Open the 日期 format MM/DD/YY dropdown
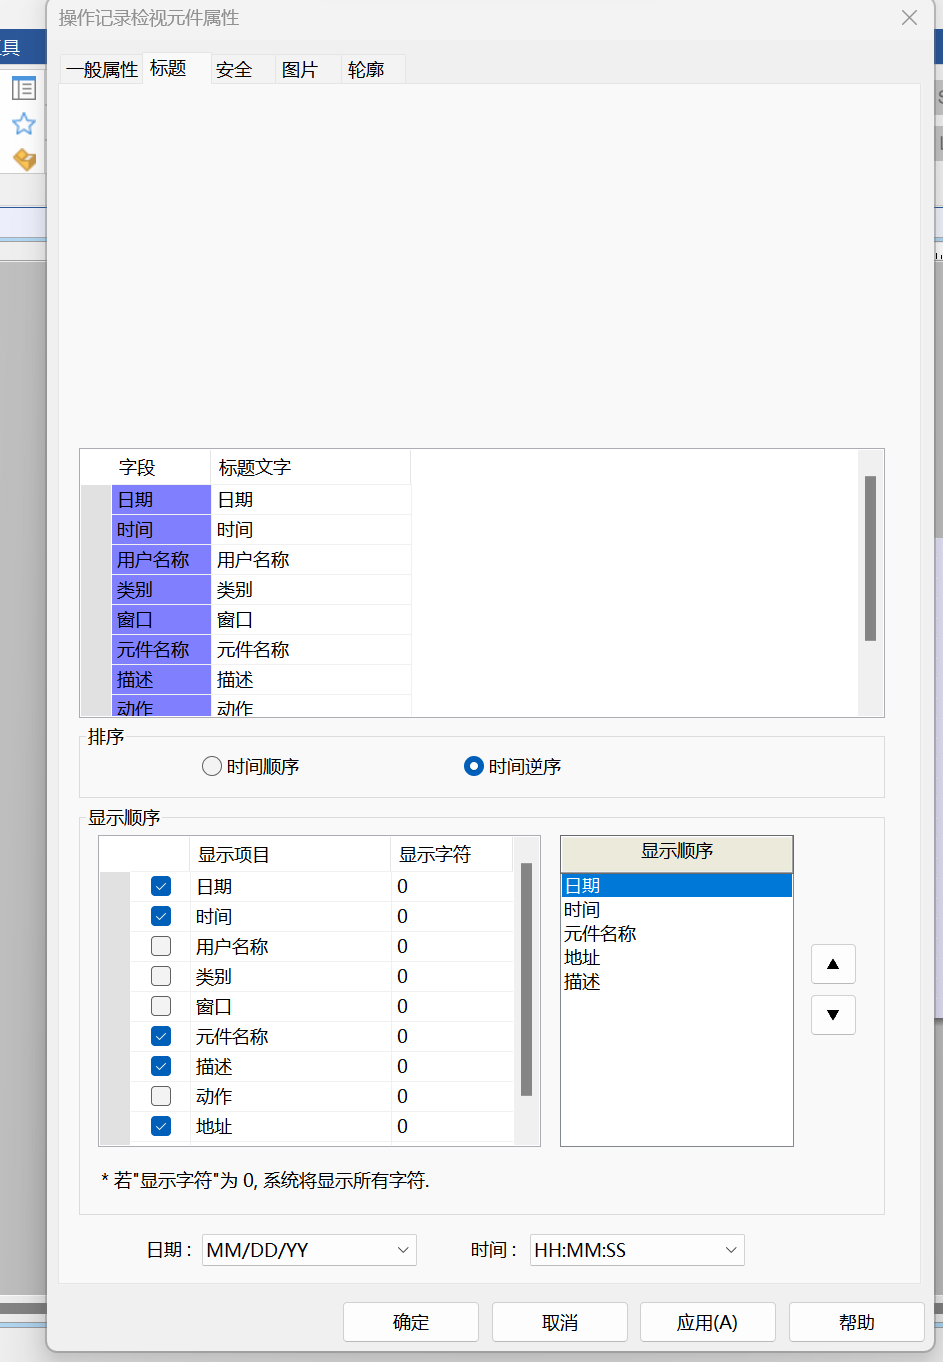943x1362 pixels. [x=309, y=1250]
